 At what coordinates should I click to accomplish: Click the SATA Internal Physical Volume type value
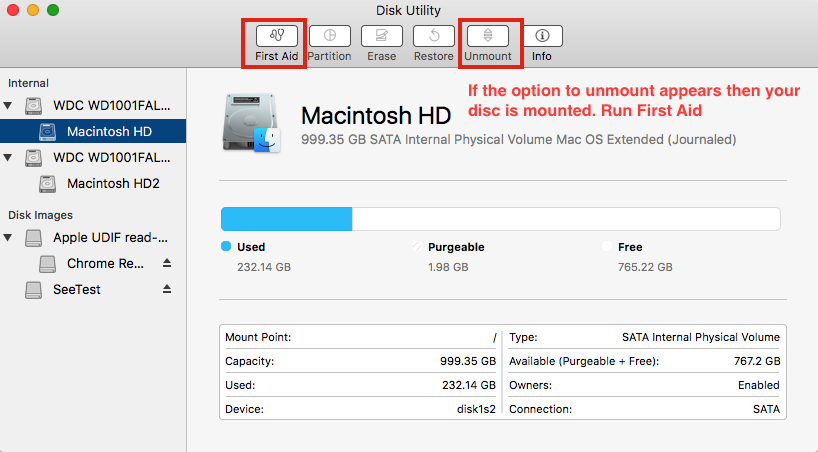(x=701, y=337)
